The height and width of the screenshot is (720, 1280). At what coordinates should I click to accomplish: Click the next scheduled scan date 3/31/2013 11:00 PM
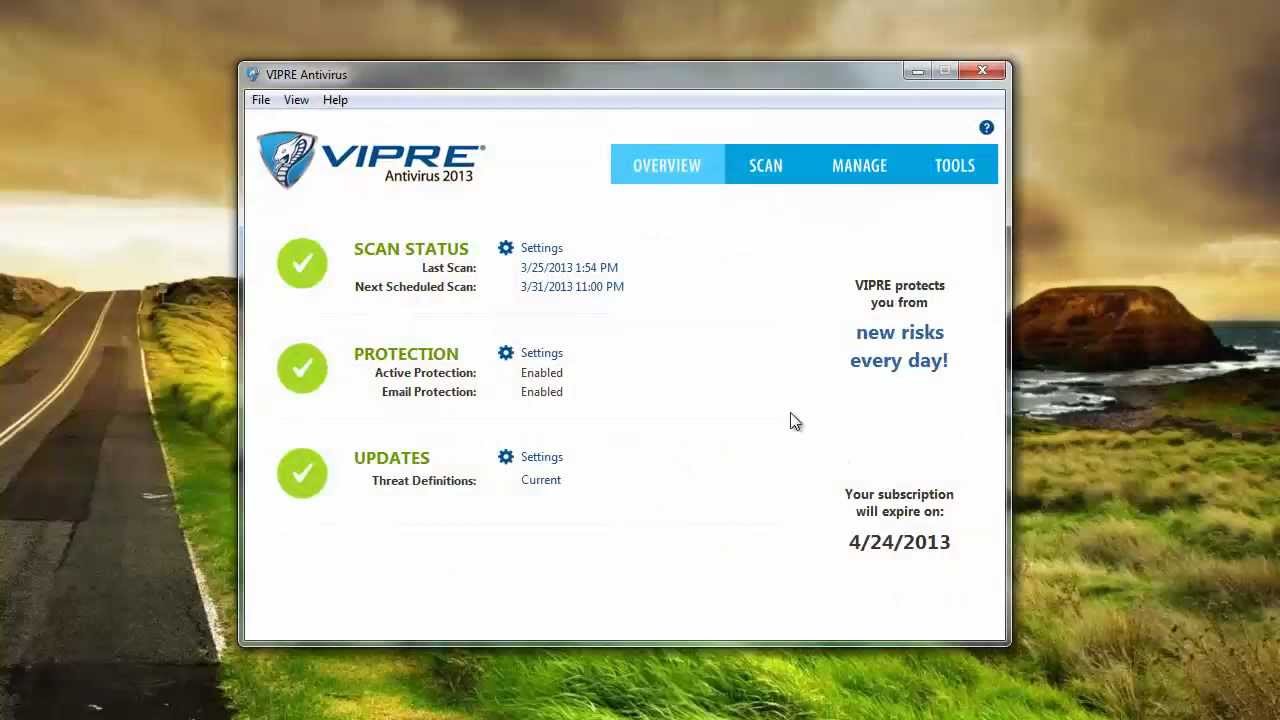tap(572, 287)
